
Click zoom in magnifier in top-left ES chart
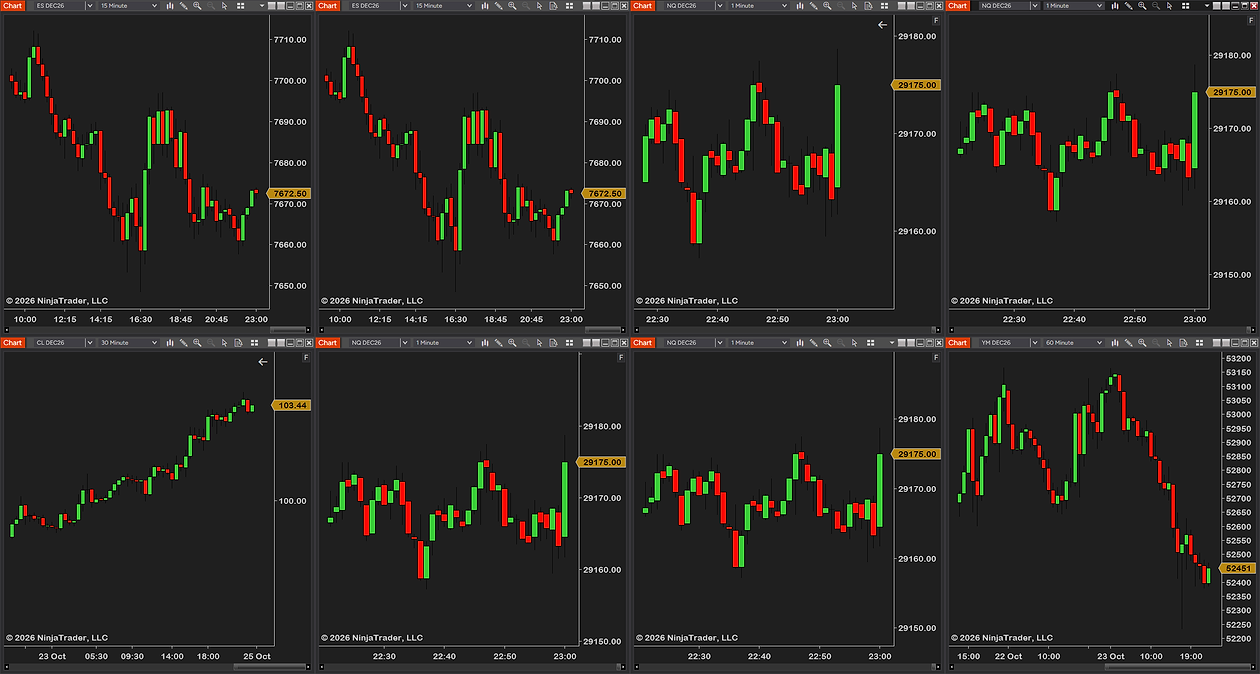click(197, 6)
